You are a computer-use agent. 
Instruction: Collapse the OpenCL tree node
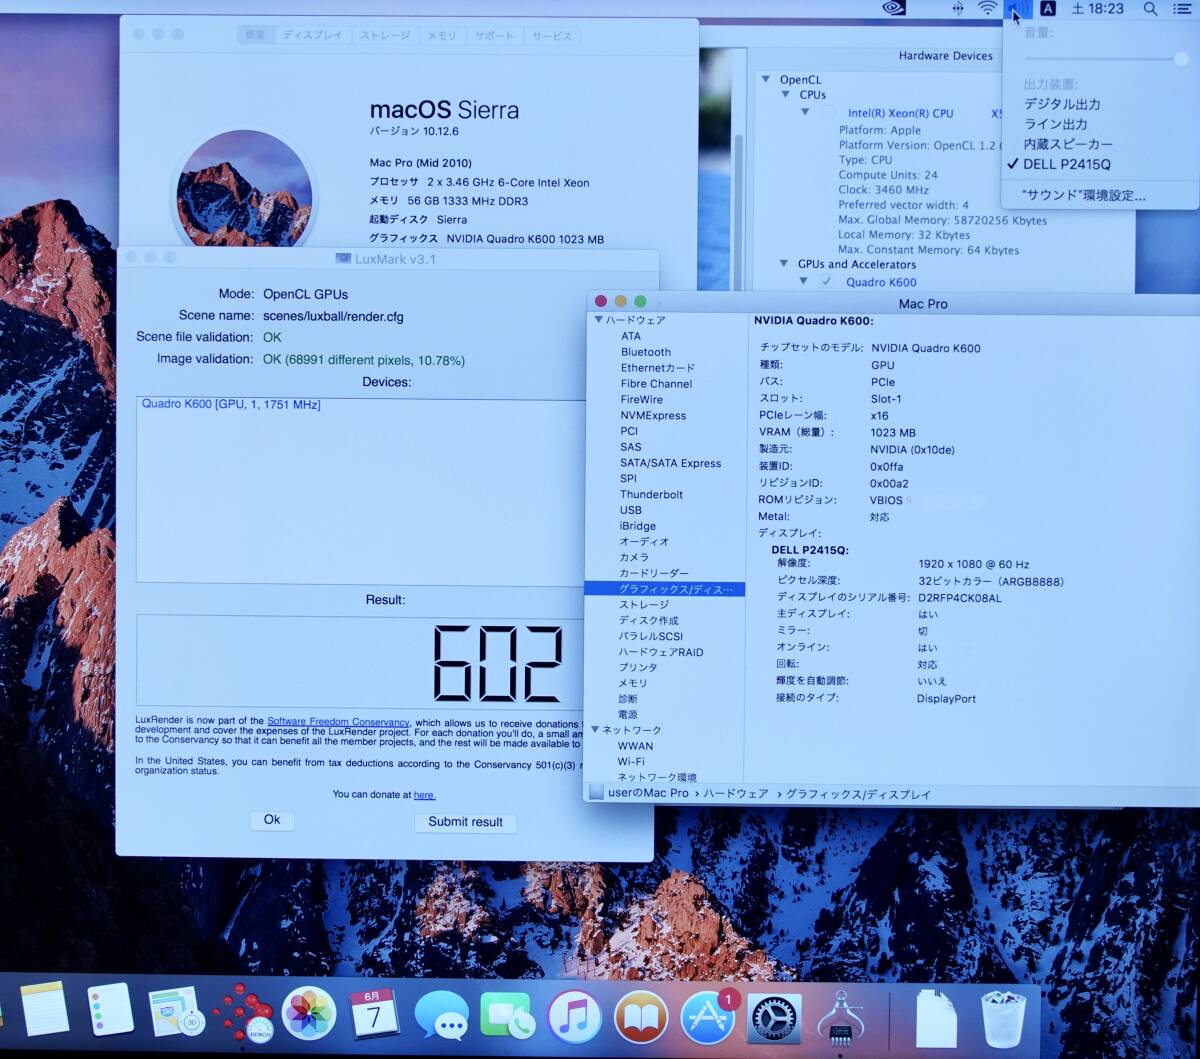766,80
